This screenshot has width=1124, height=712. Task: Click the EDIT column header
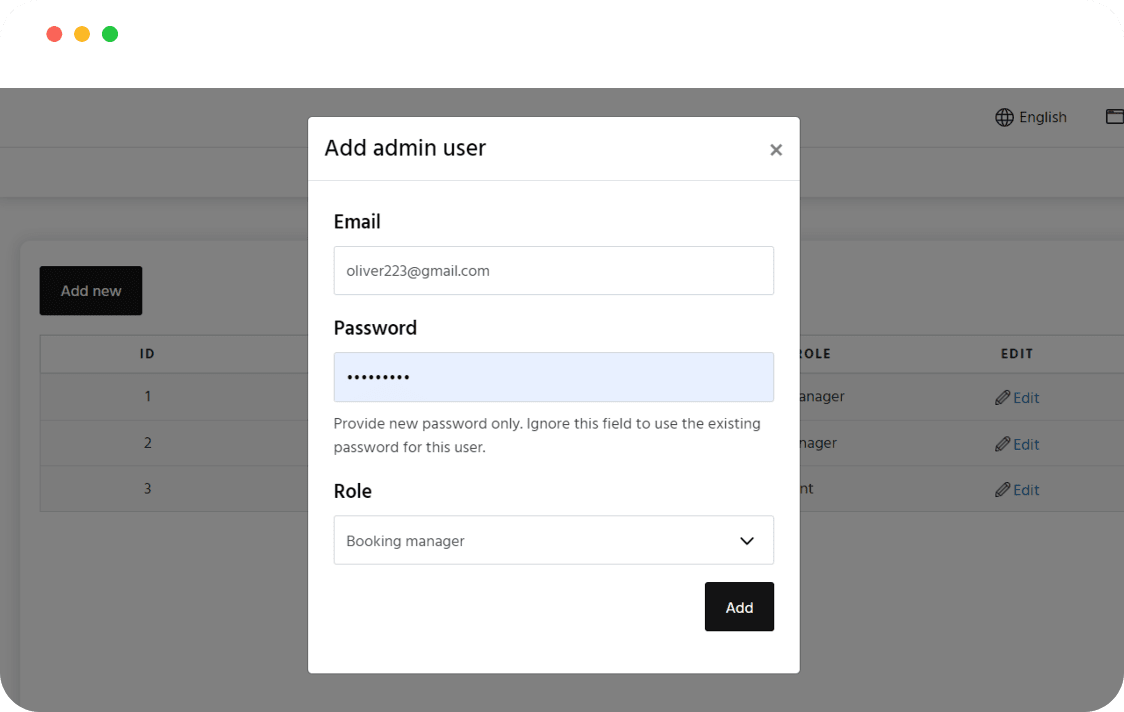point(1017,353)
